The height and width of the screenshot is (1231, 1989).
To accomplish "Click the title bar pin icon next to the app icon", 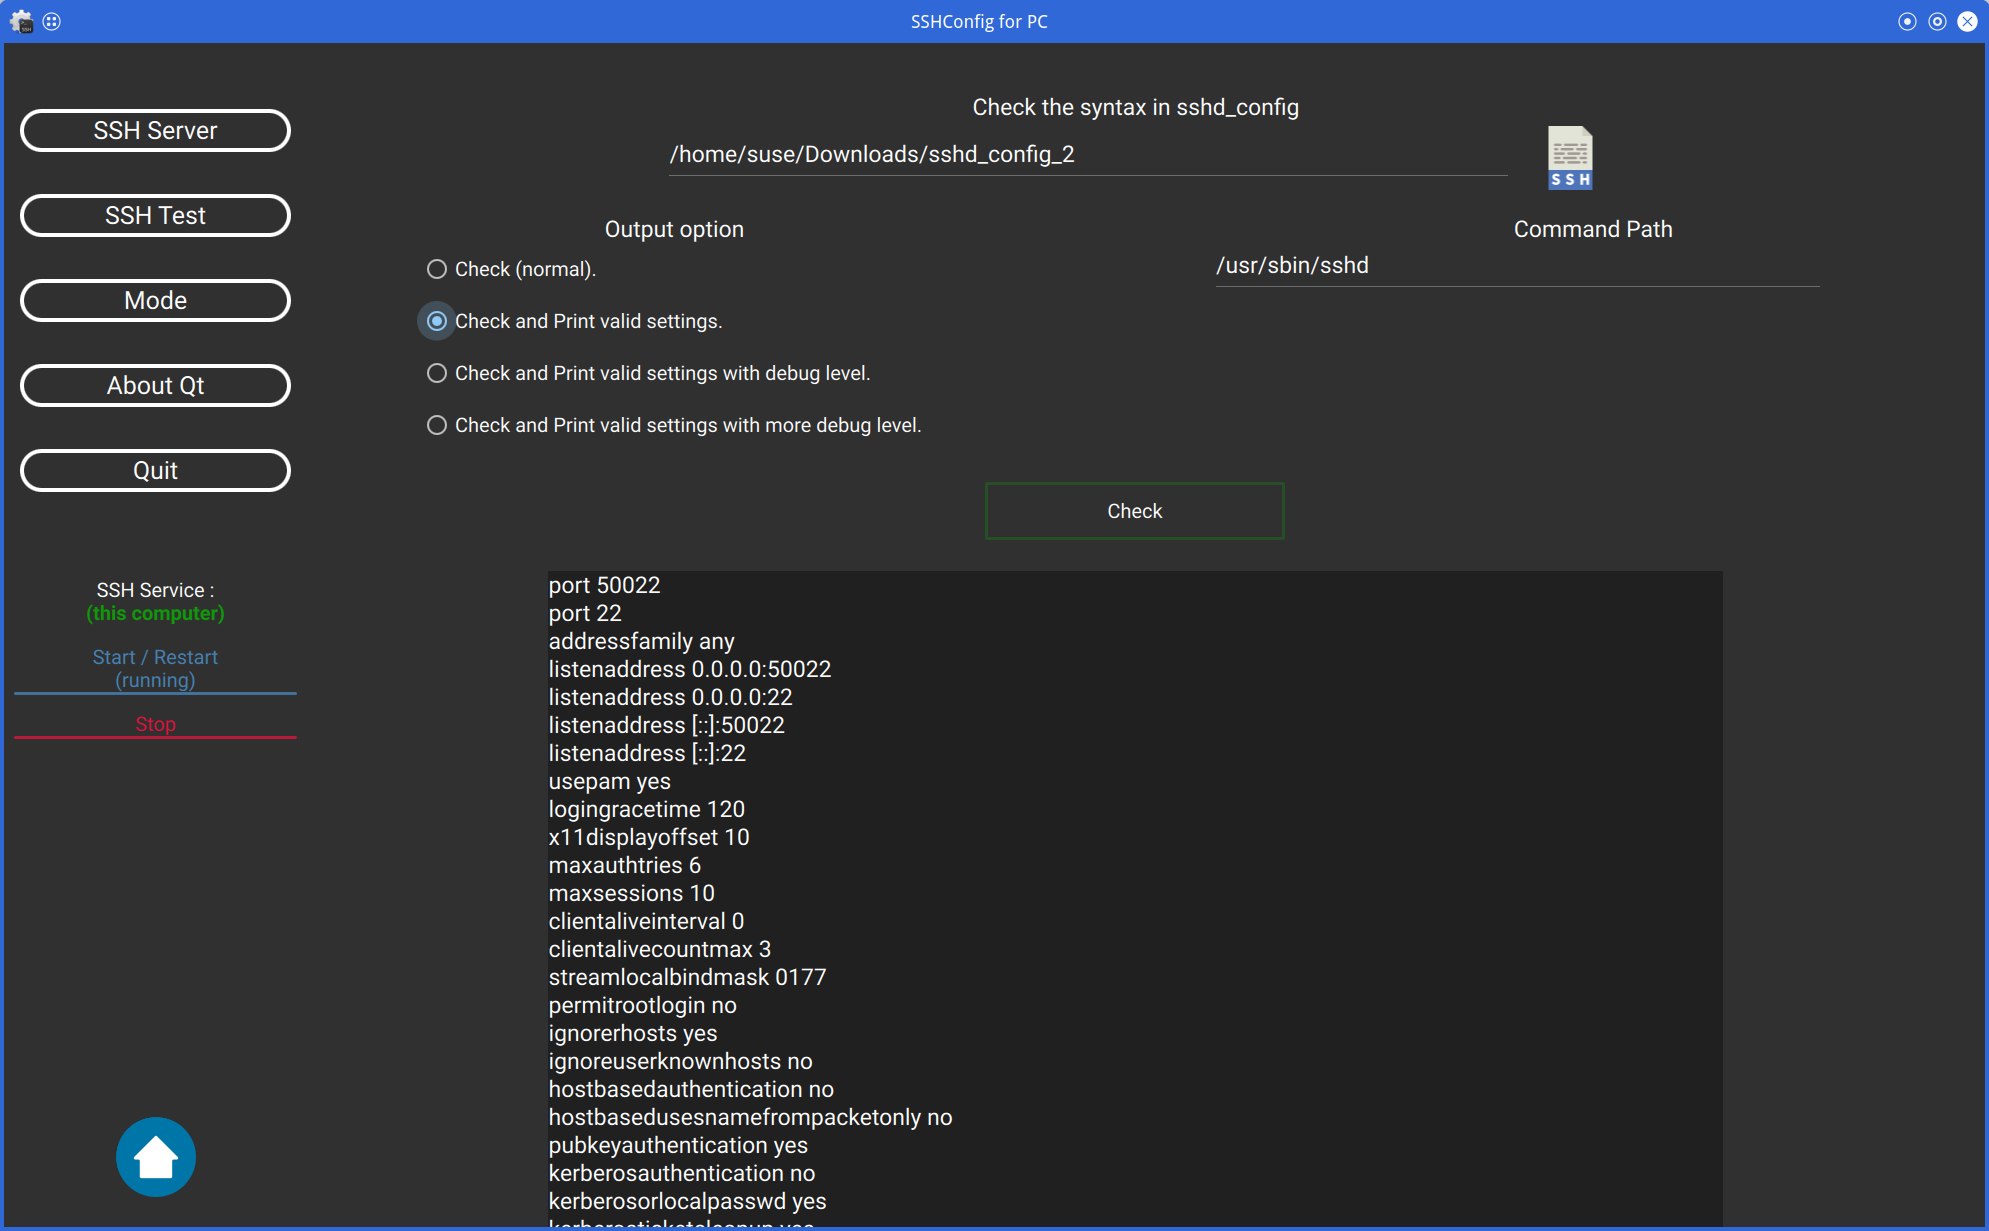I will coord(52,21).
